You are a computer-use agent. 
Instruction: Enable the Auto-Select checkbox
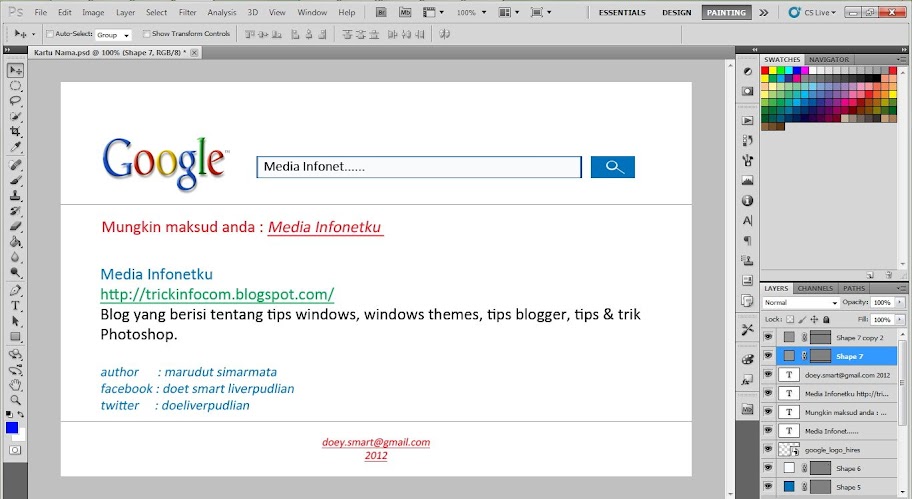coord(50,34)
